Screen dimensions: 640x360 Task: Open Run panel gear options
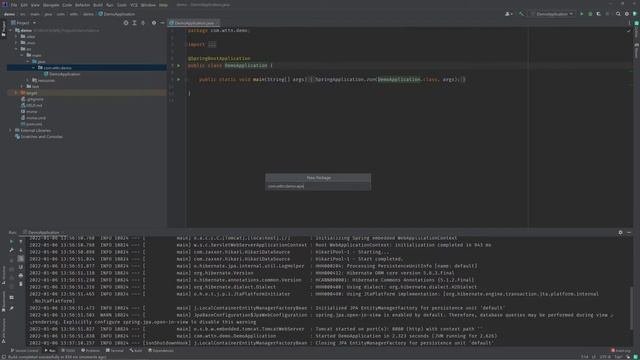[x=620, y=232]
